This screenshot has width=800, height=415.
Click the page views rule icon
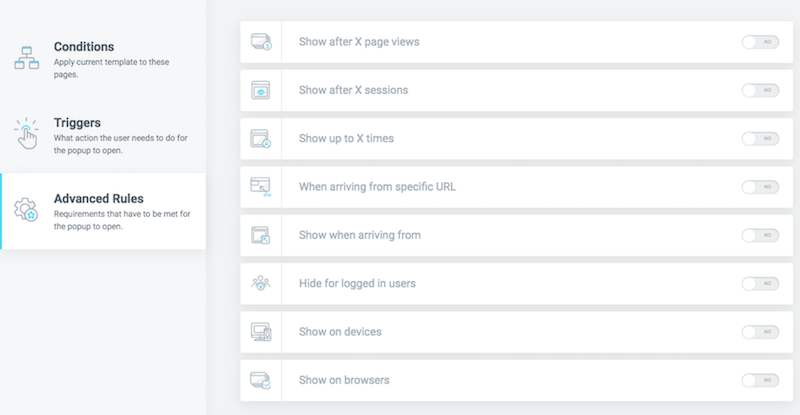(261, 42)
